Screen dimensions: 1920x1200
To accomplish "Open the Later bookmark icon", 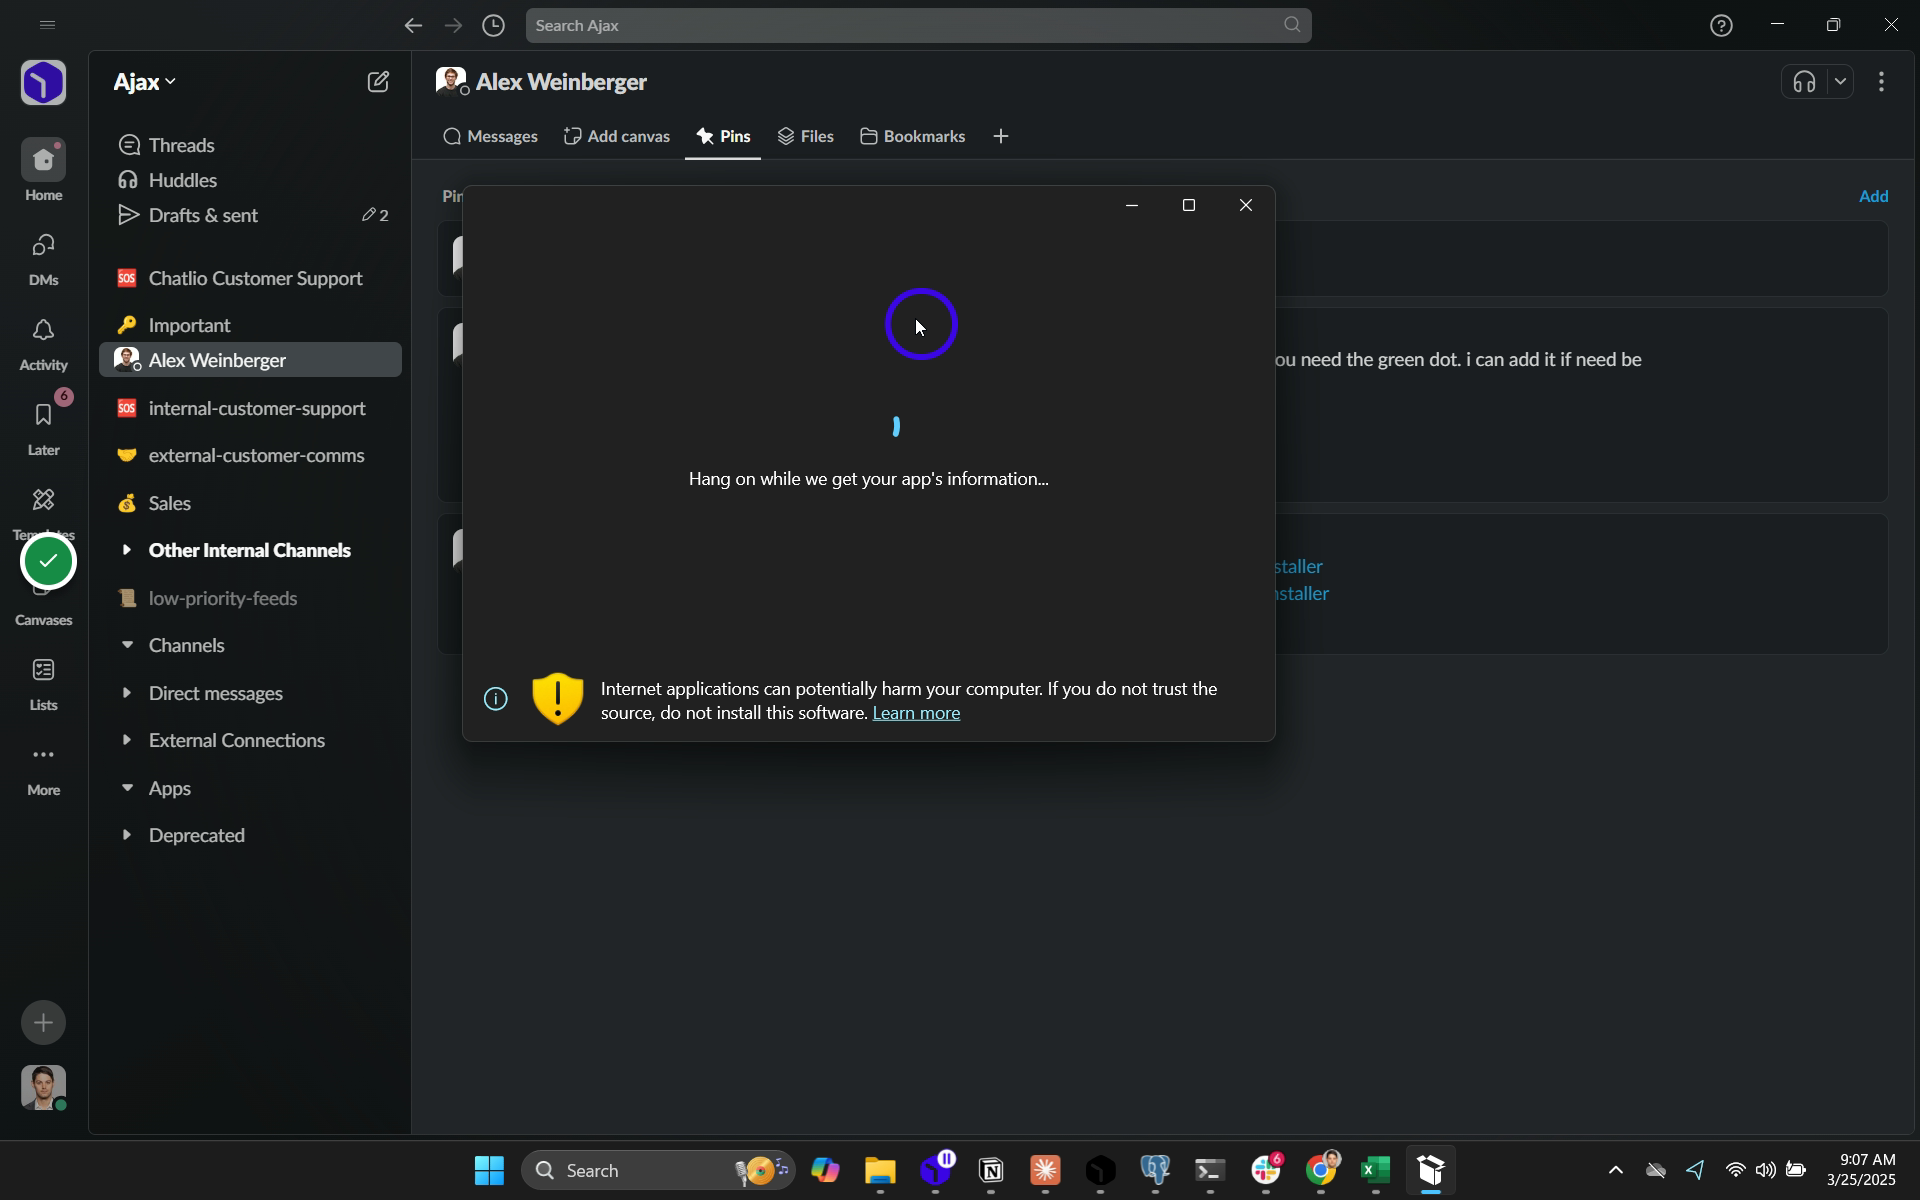I will 43,416.
